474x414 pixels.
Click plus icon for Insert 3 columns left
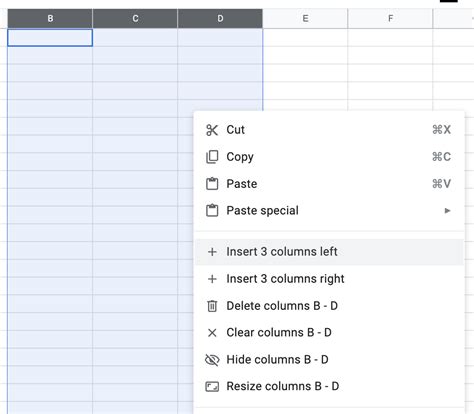tap(212, 252)
